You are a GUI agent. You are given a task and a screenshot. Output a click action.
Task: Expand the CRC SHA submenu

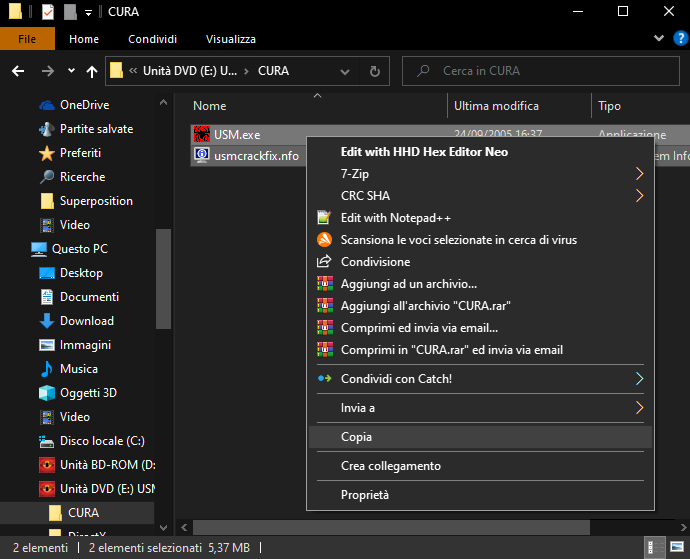click(639, 195)
